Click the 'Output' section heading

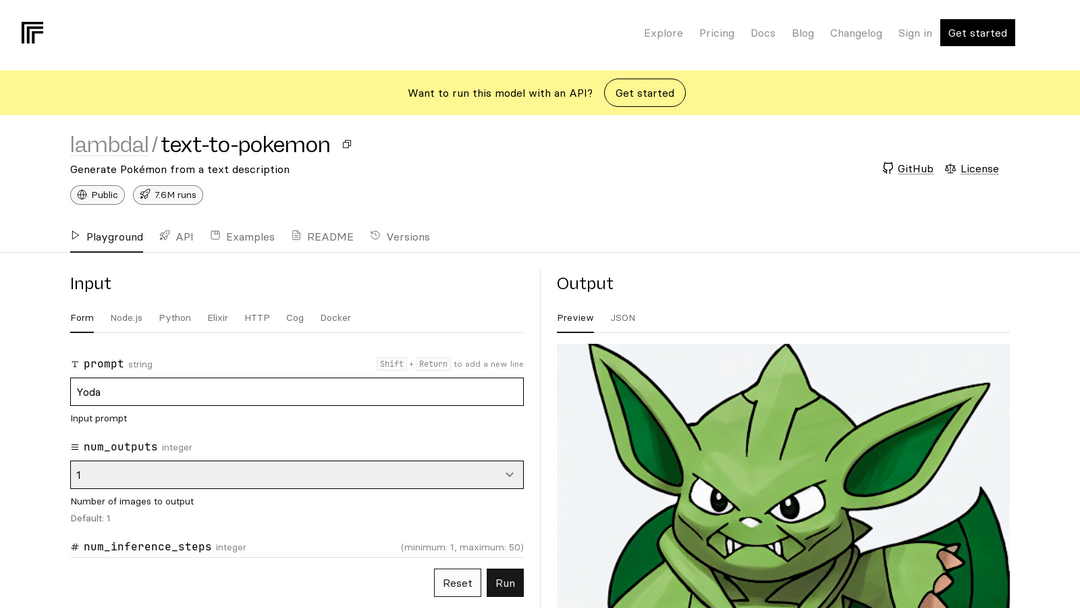(585, 284)
